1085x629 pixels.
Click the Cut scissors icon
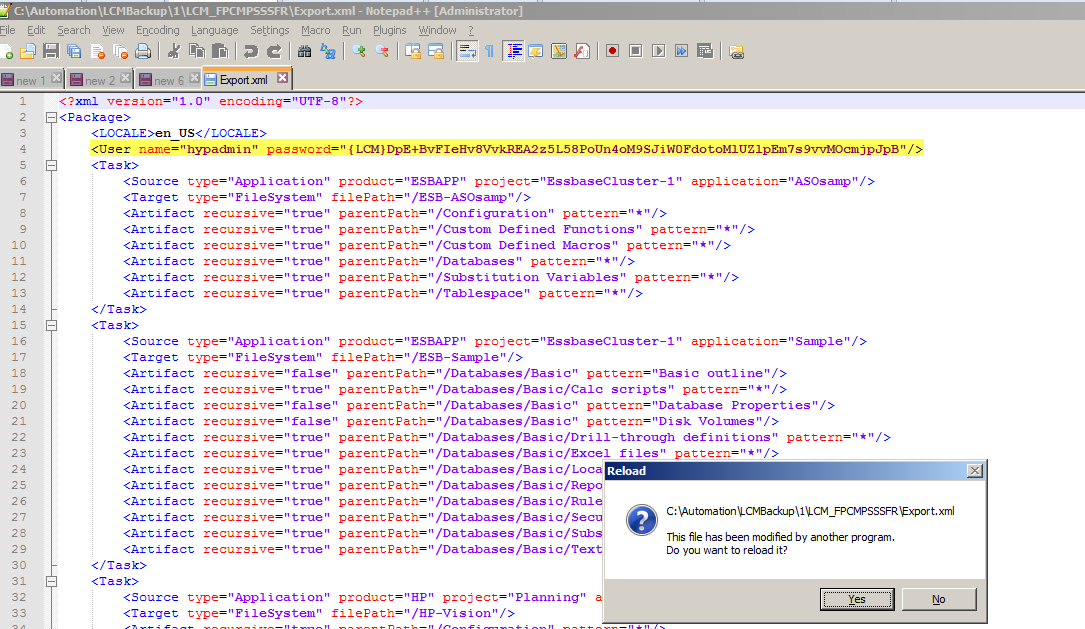(174, 52)
